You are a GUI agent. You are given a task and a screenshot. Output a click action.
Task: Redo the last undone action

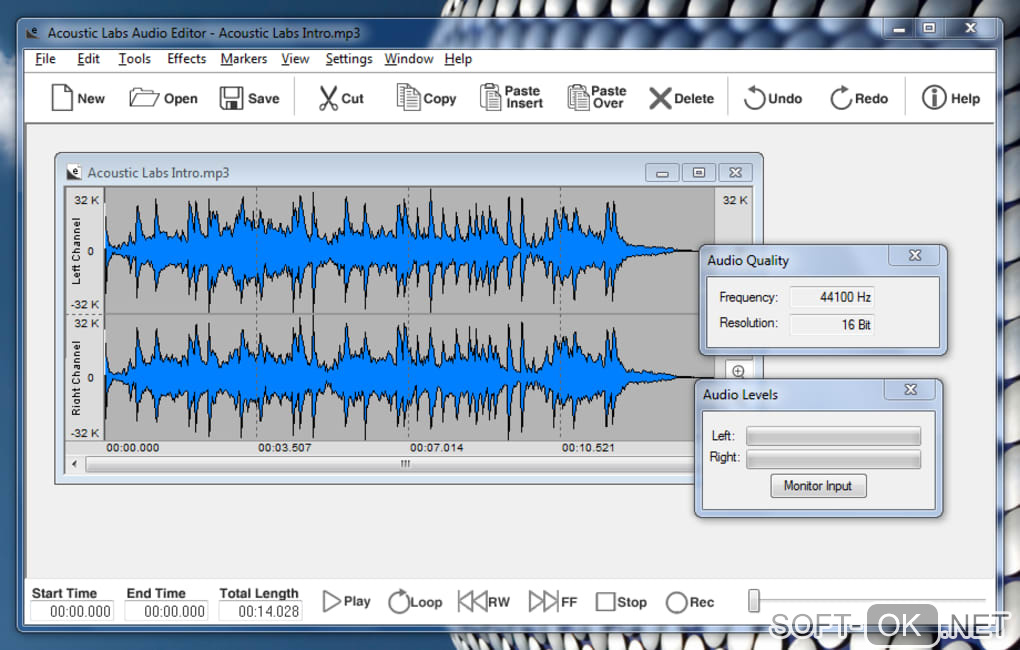[x=840, y=98]
